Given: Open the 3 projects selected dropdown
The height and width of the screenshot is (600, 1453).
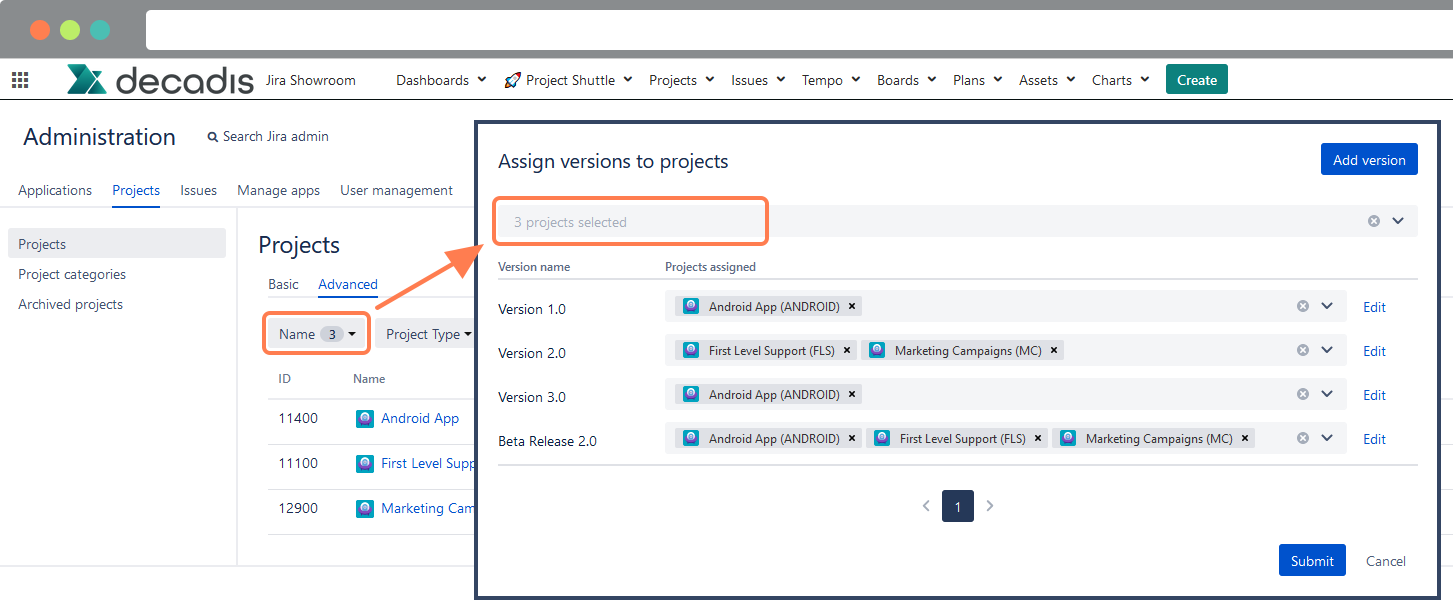Looking at the screenshot, I should click(1398, 220).
